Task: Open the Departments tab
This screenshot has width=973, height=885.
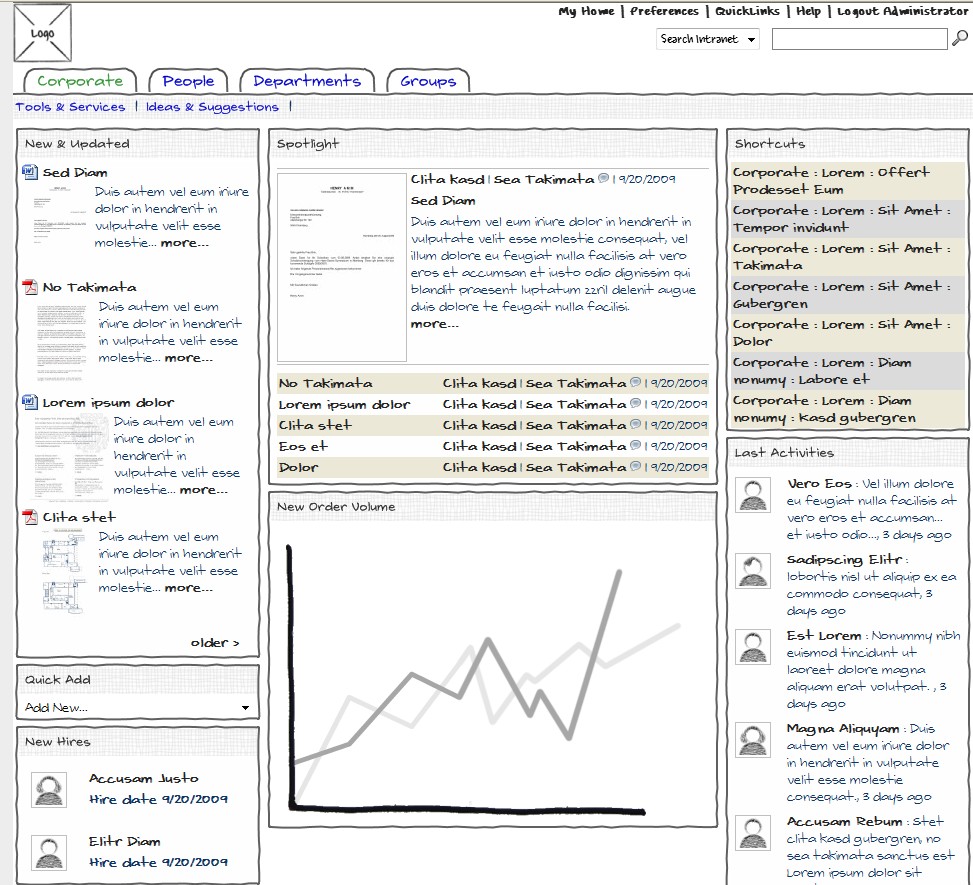Action: coord(306,81)
